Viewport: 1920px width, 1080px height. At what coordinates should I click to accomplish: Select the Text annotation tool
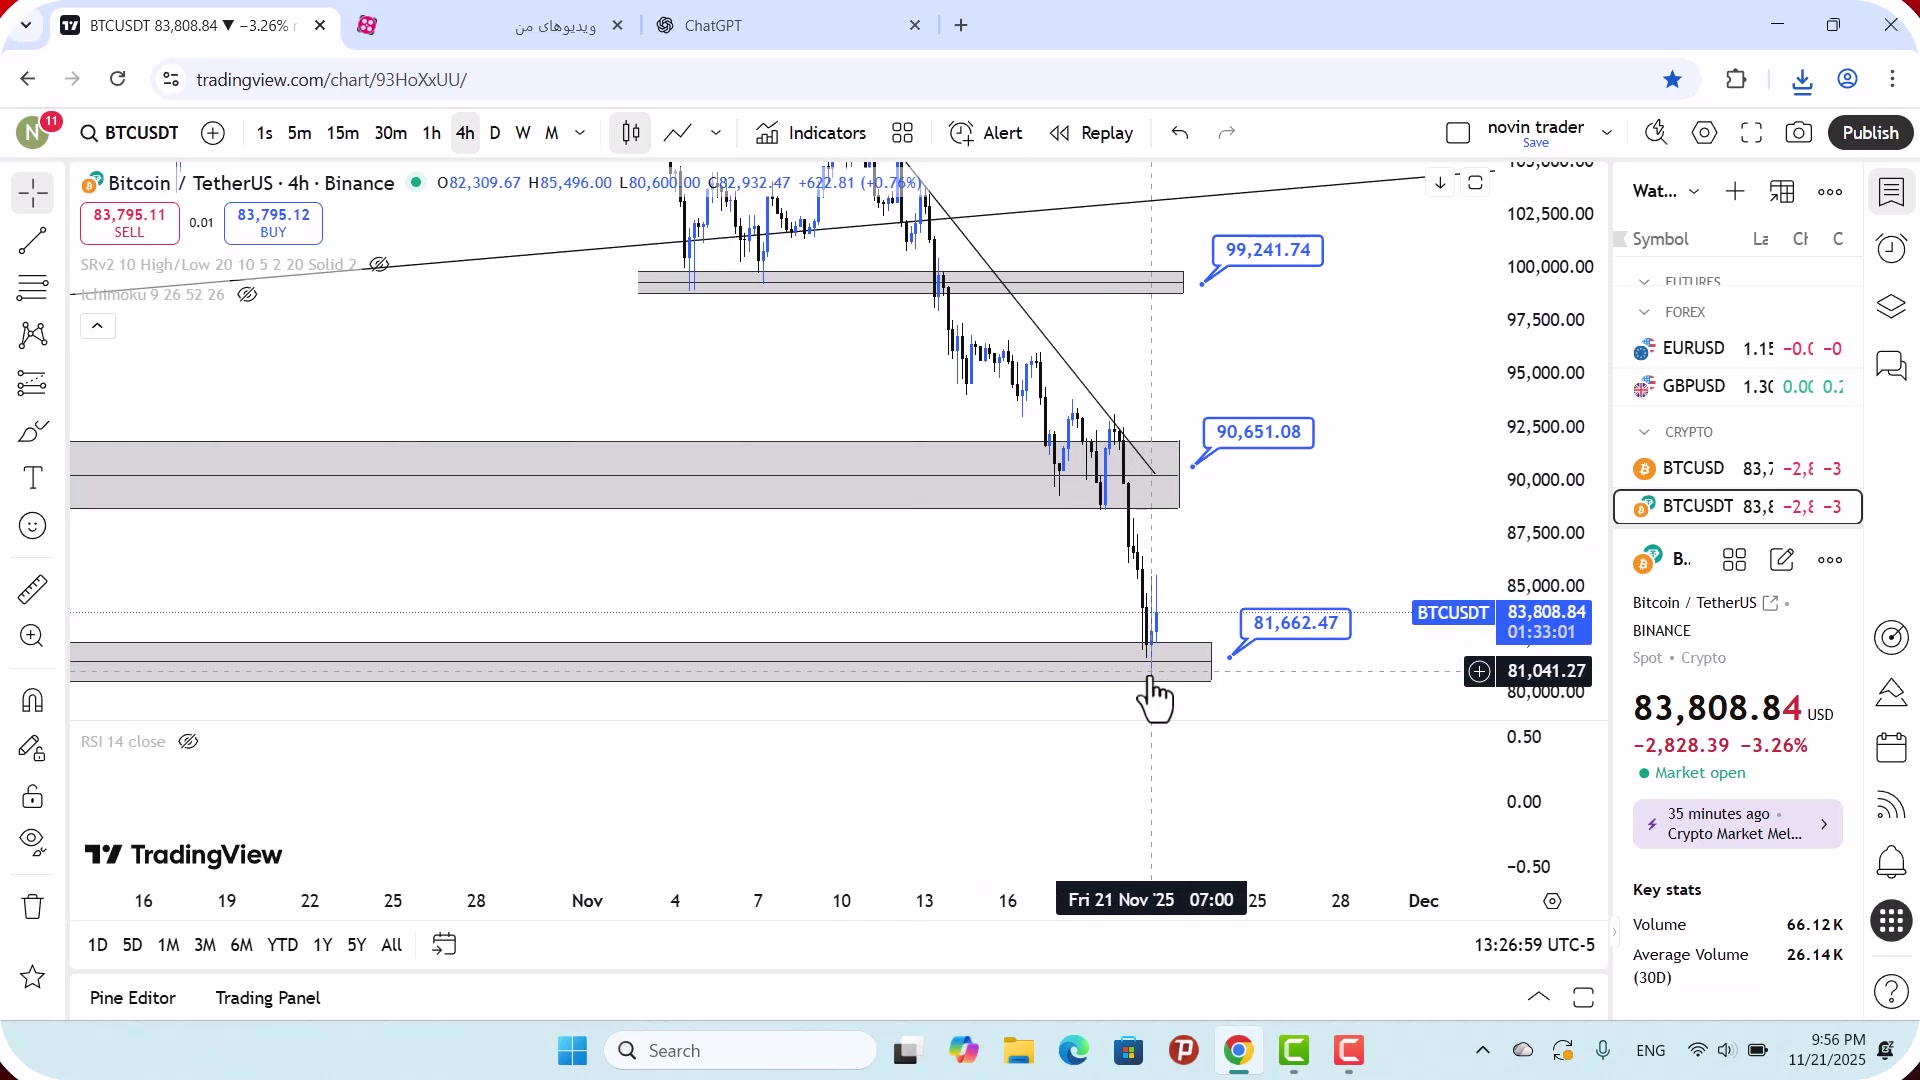click(33, 478)
